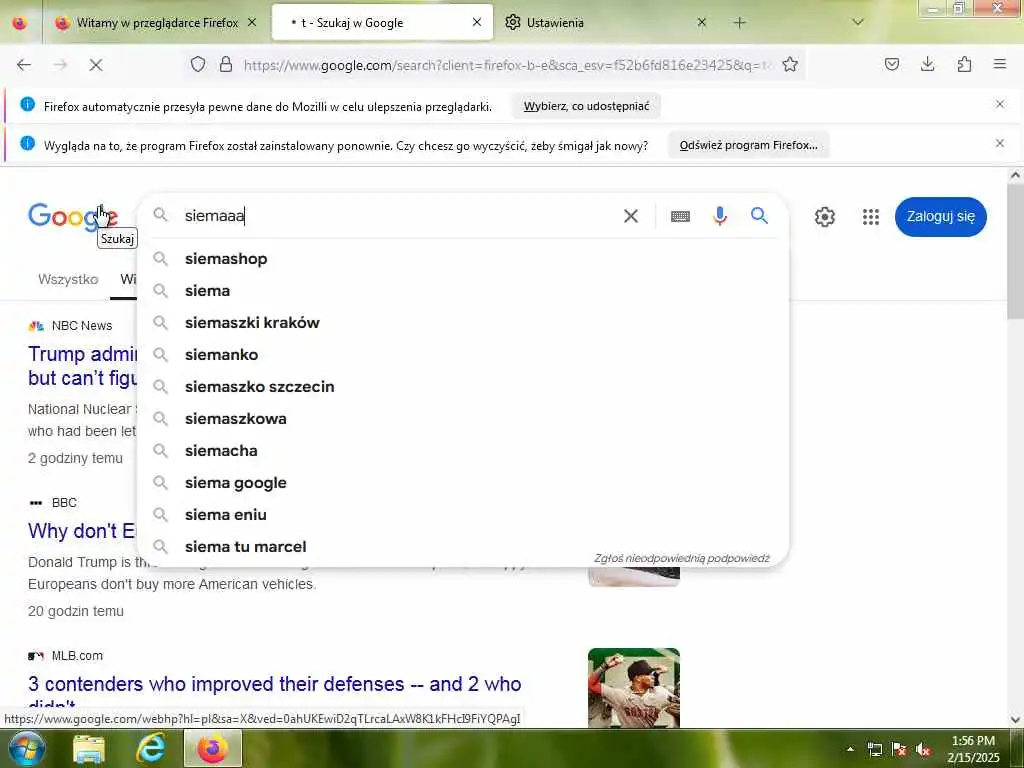
Task: Open a new tab with the plus button
Action: (739, 23)
